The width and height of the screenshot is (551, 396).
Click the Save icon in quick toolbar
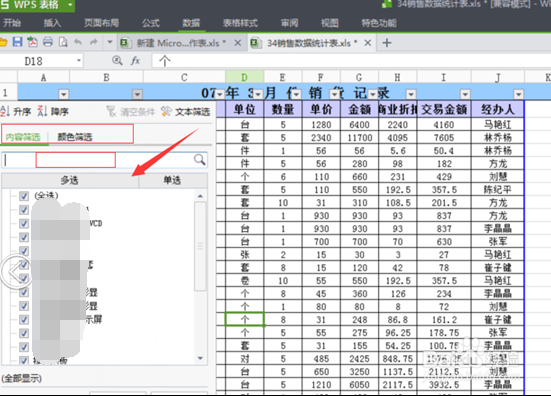coord(17,42)
